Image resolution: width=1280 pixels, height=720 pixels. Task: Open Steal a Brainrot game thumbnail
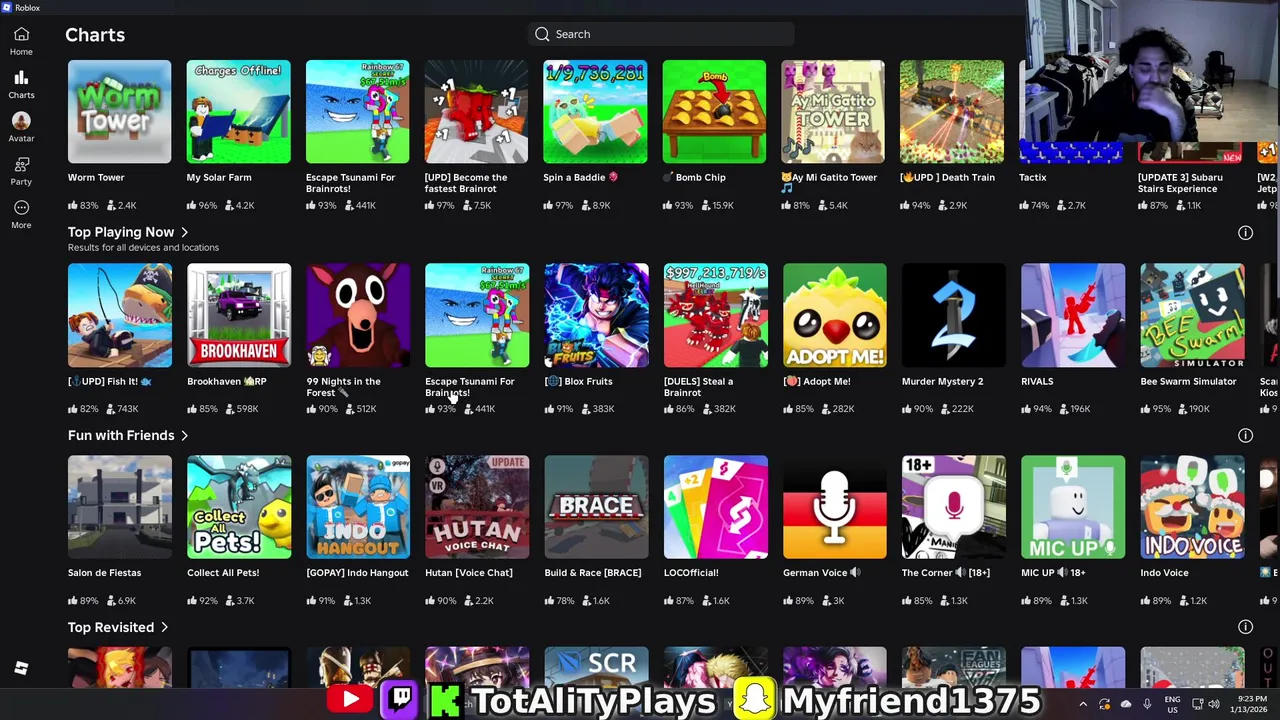pos(716,315)
